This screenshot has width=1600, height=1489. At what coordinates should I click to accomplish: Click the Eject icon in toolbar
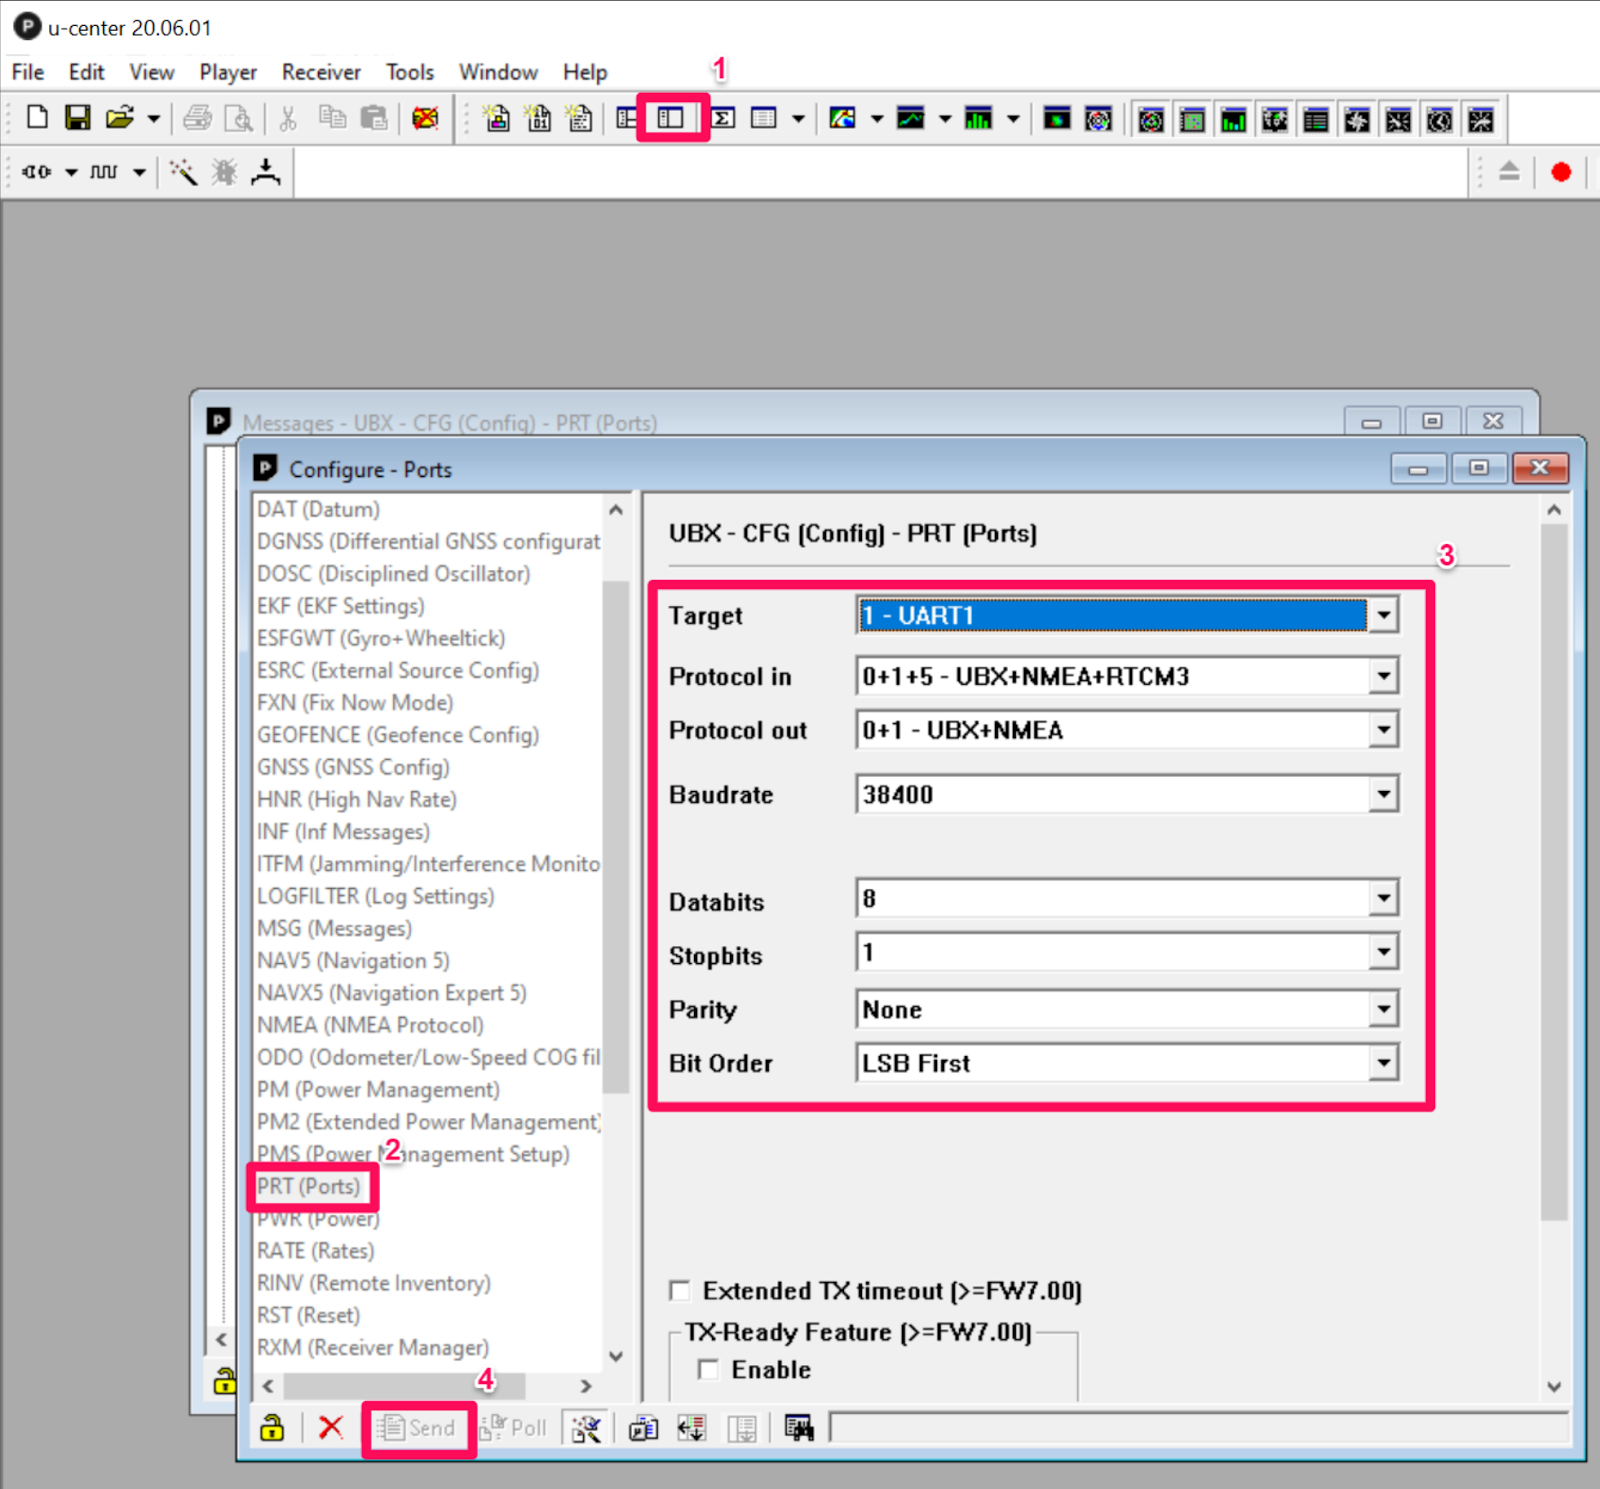[1509, 172]
